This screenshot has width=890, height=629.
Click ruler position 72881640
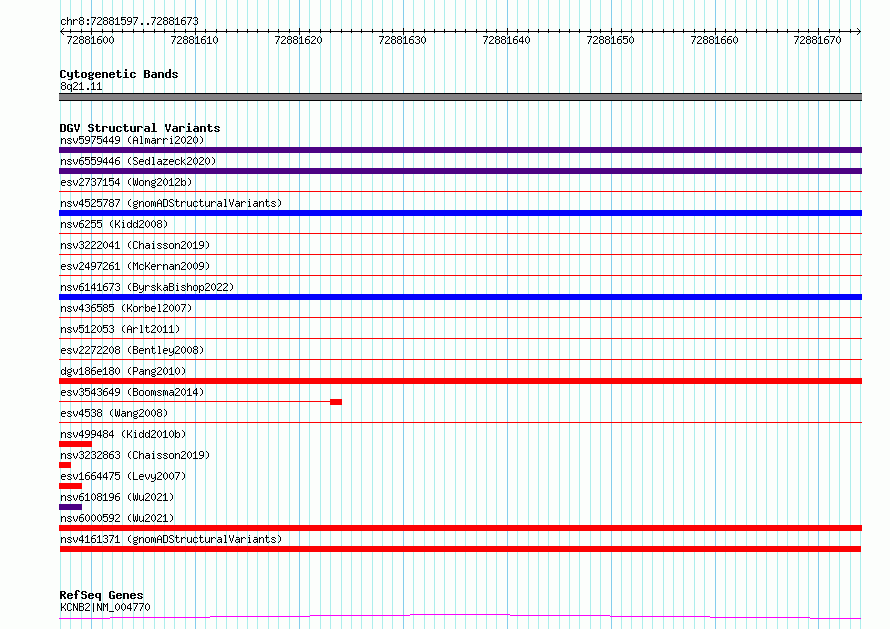pyautogui.click(x=506, y=40)
